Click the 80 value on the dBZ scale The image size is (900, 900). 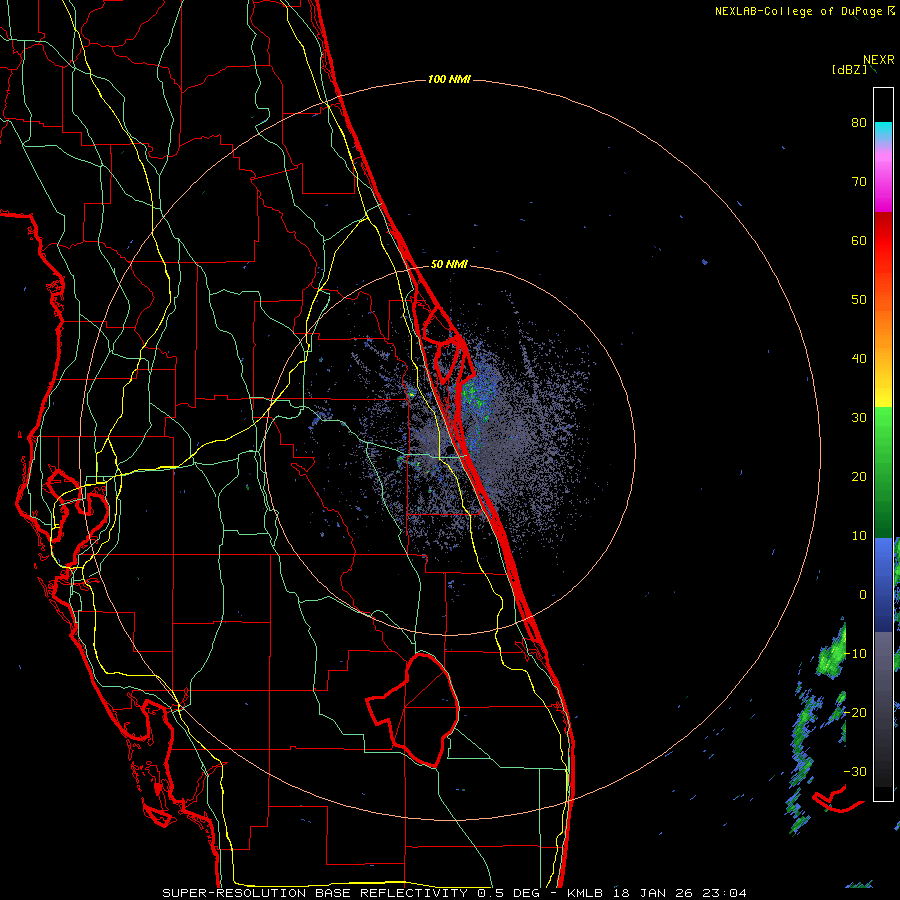859,123
